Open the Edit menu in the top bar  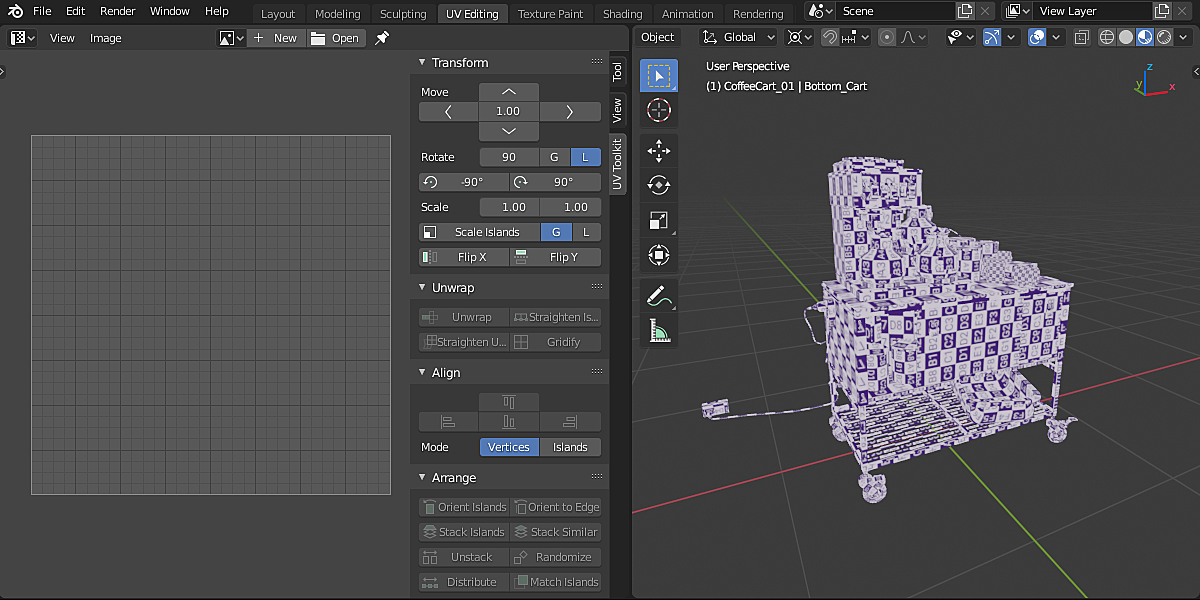click(x=75, y=11)
